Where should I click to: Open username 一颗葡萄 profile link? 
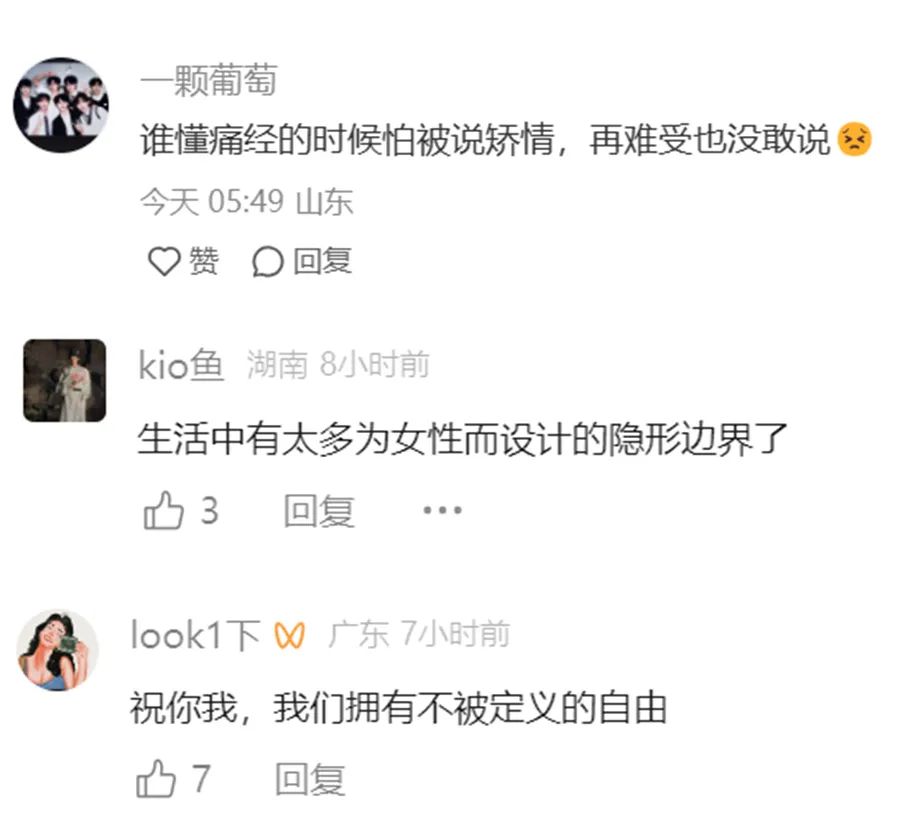(x=209, y=80)
